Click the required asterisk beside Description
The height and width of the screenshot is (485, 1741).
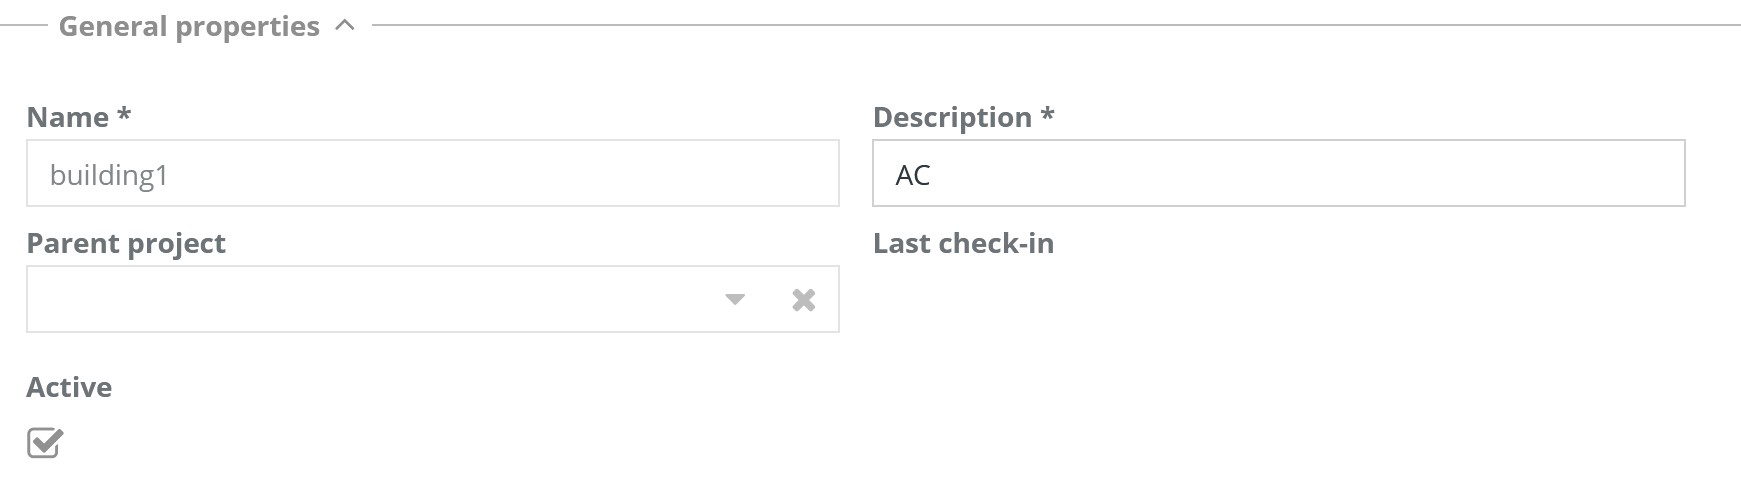(x=1047, y=115)
